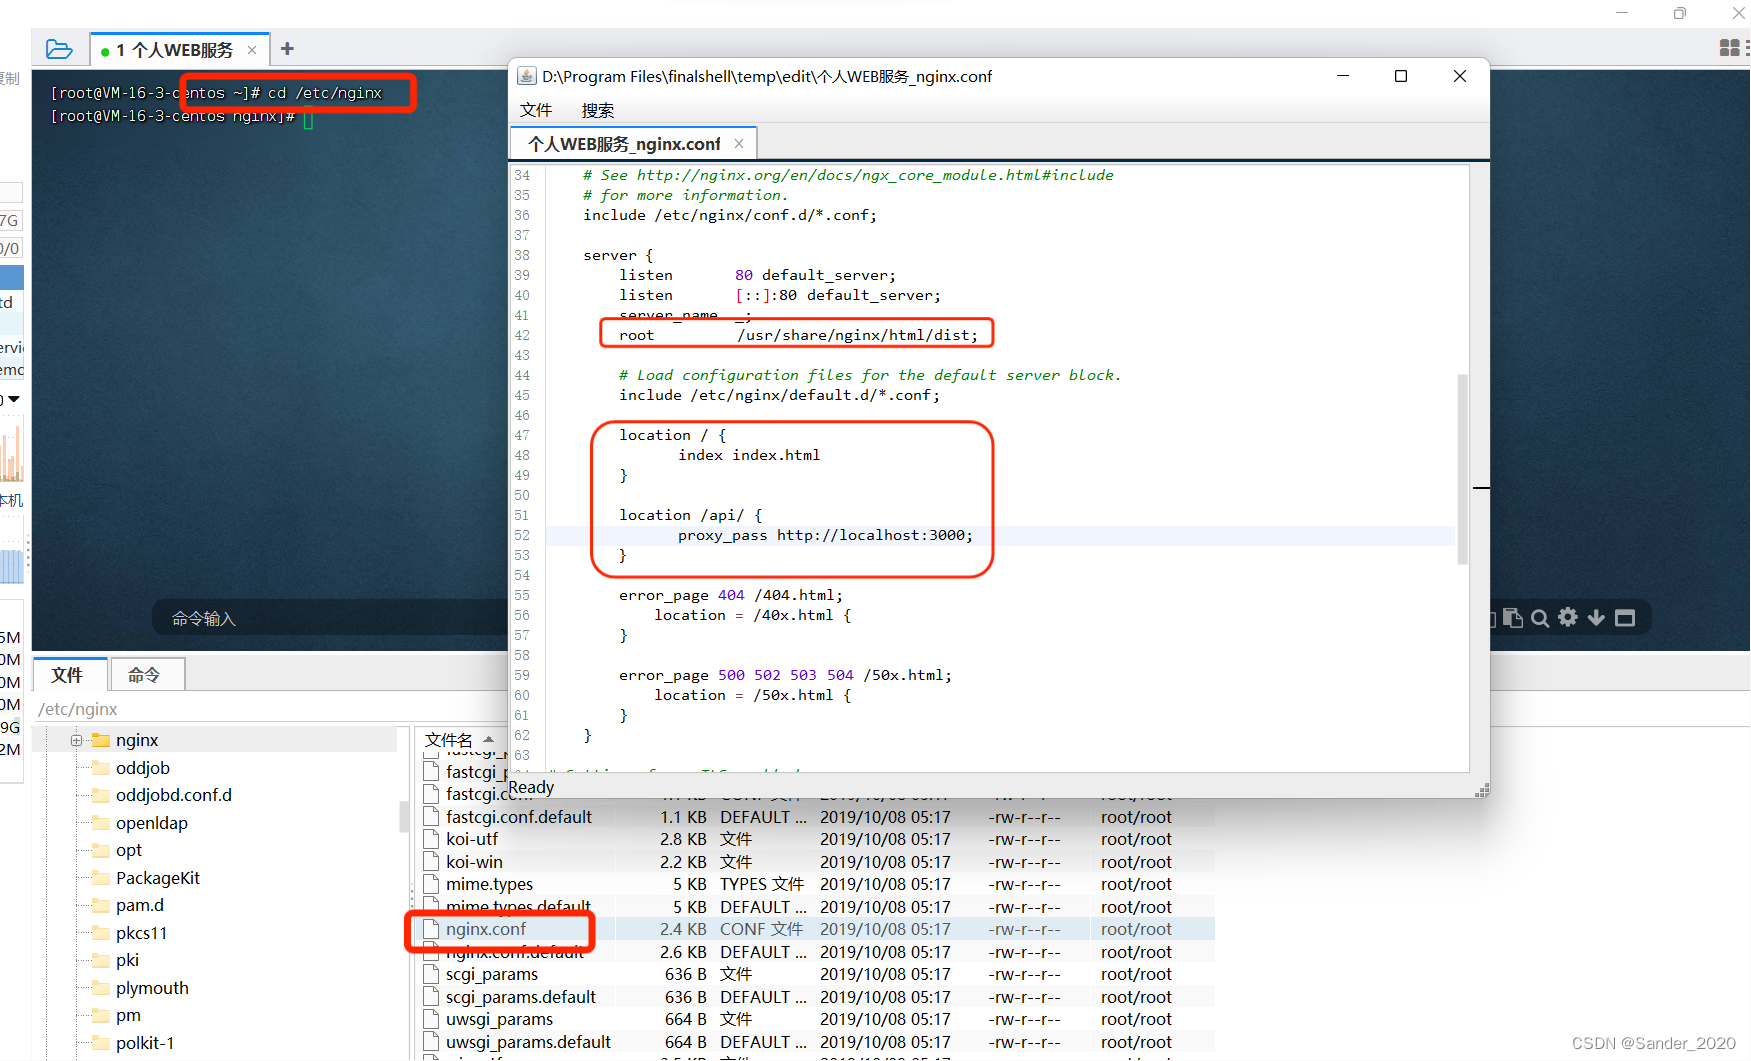Open the 文件 menu in editor window

pos(536,110)
